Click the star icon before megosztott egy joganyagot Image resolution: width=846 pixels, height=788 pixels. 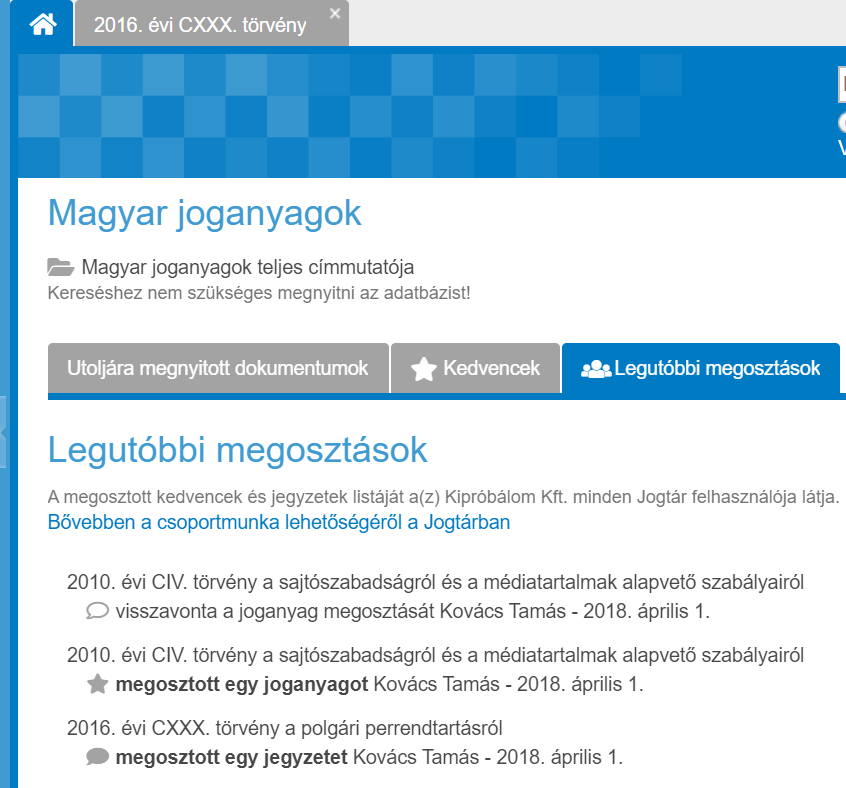point(97,685)
